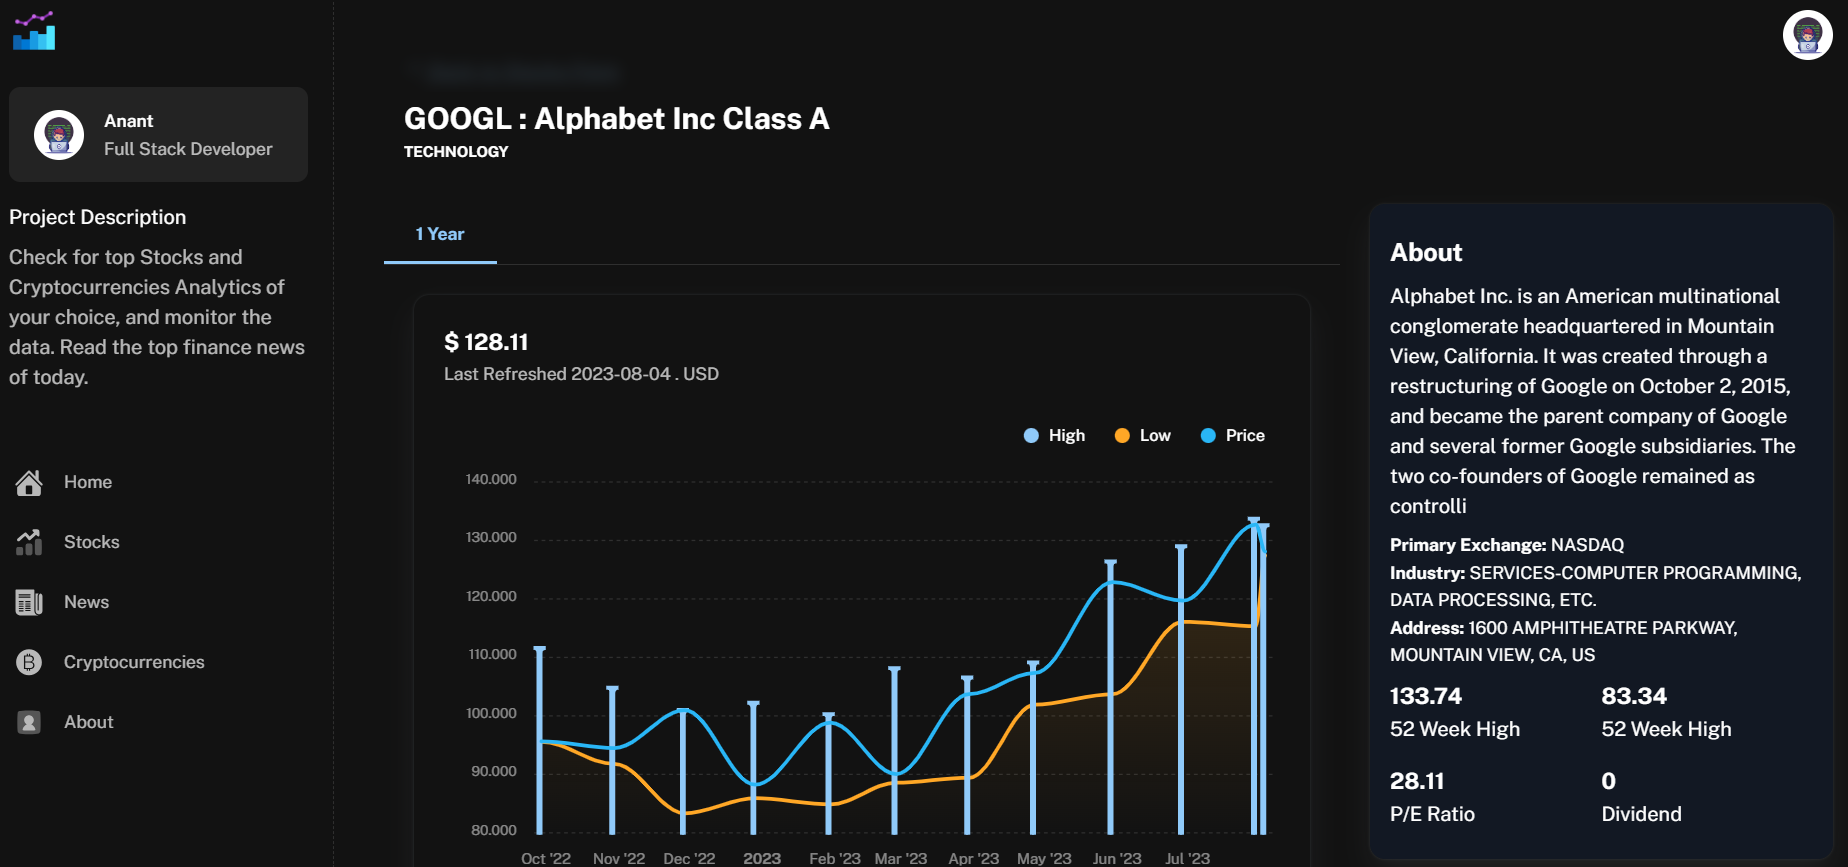1848x867 pixels.
Task: Click the orange Low legend dot
Action: tap(1122, 435)
